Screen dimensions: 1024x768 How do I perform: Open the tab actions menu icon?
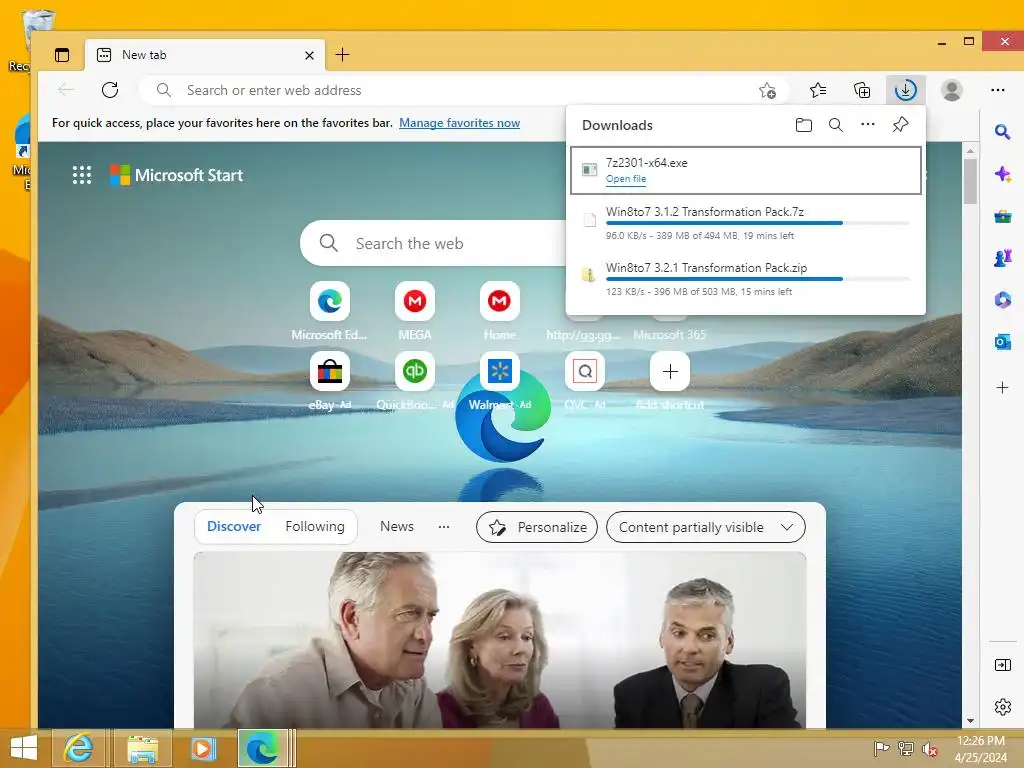[x=62, y=55]
